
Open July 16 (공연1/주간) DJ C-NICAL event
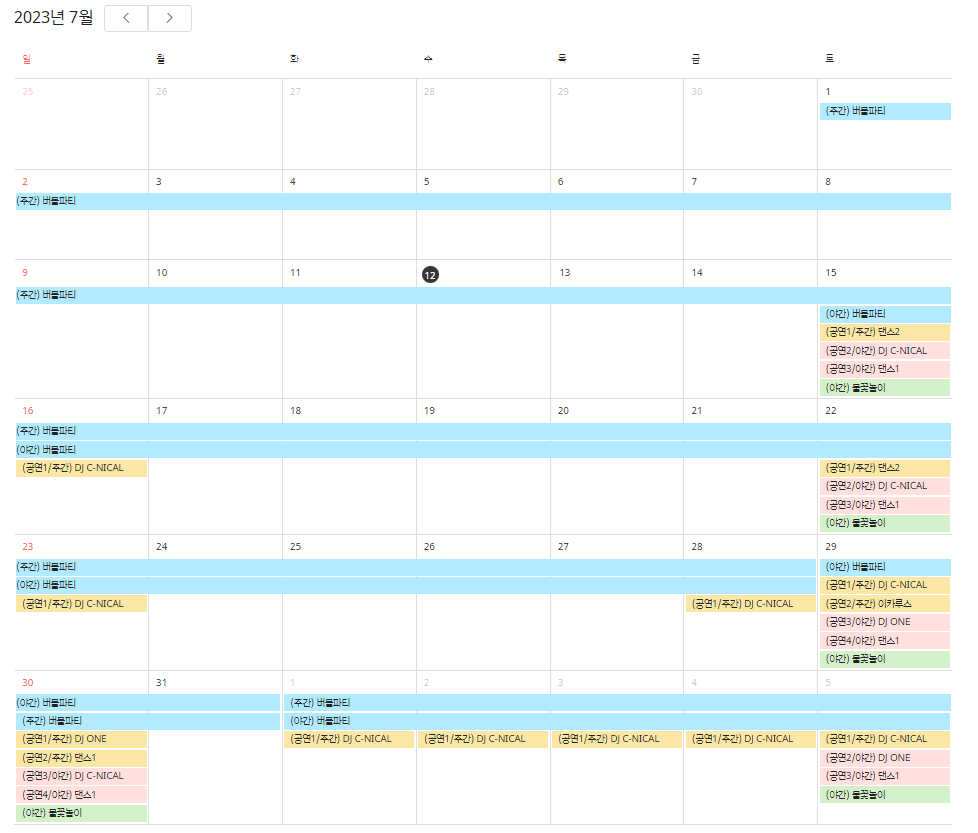pyautogui.click(x=82, y=468)
